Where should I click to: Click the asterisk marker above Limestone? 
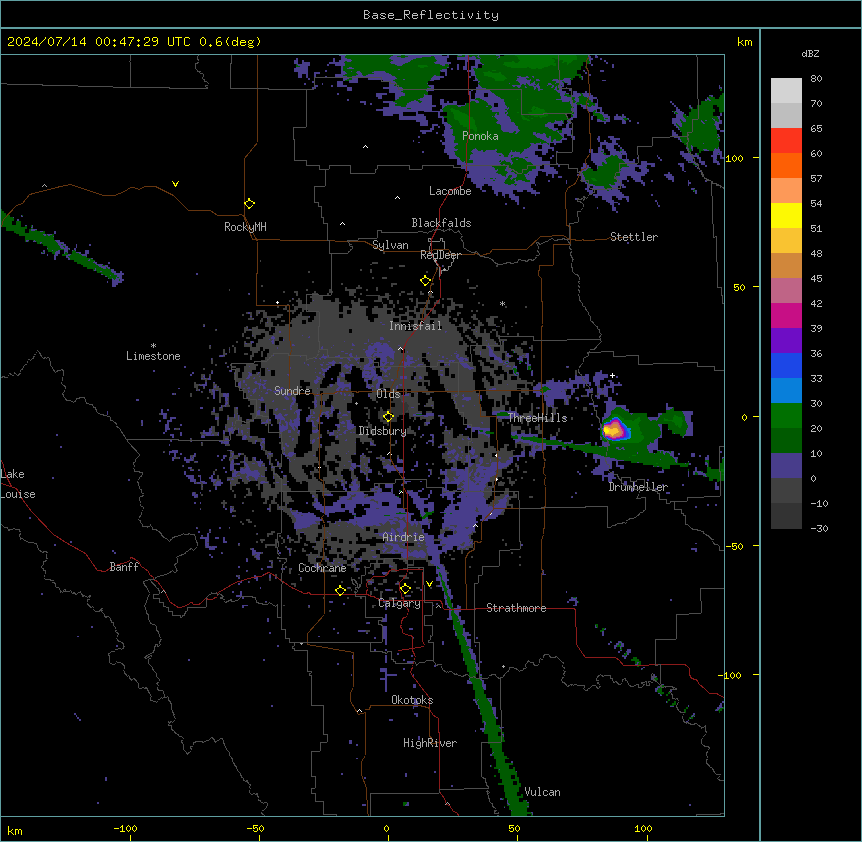[x=153, y=345]
